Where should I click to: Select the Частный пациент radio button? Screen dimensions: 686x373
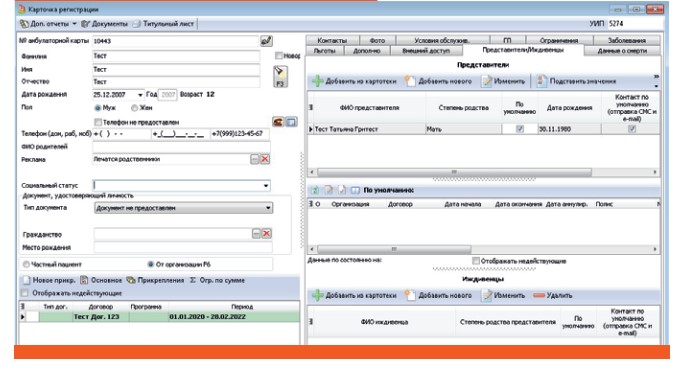[x=26, y=264]
